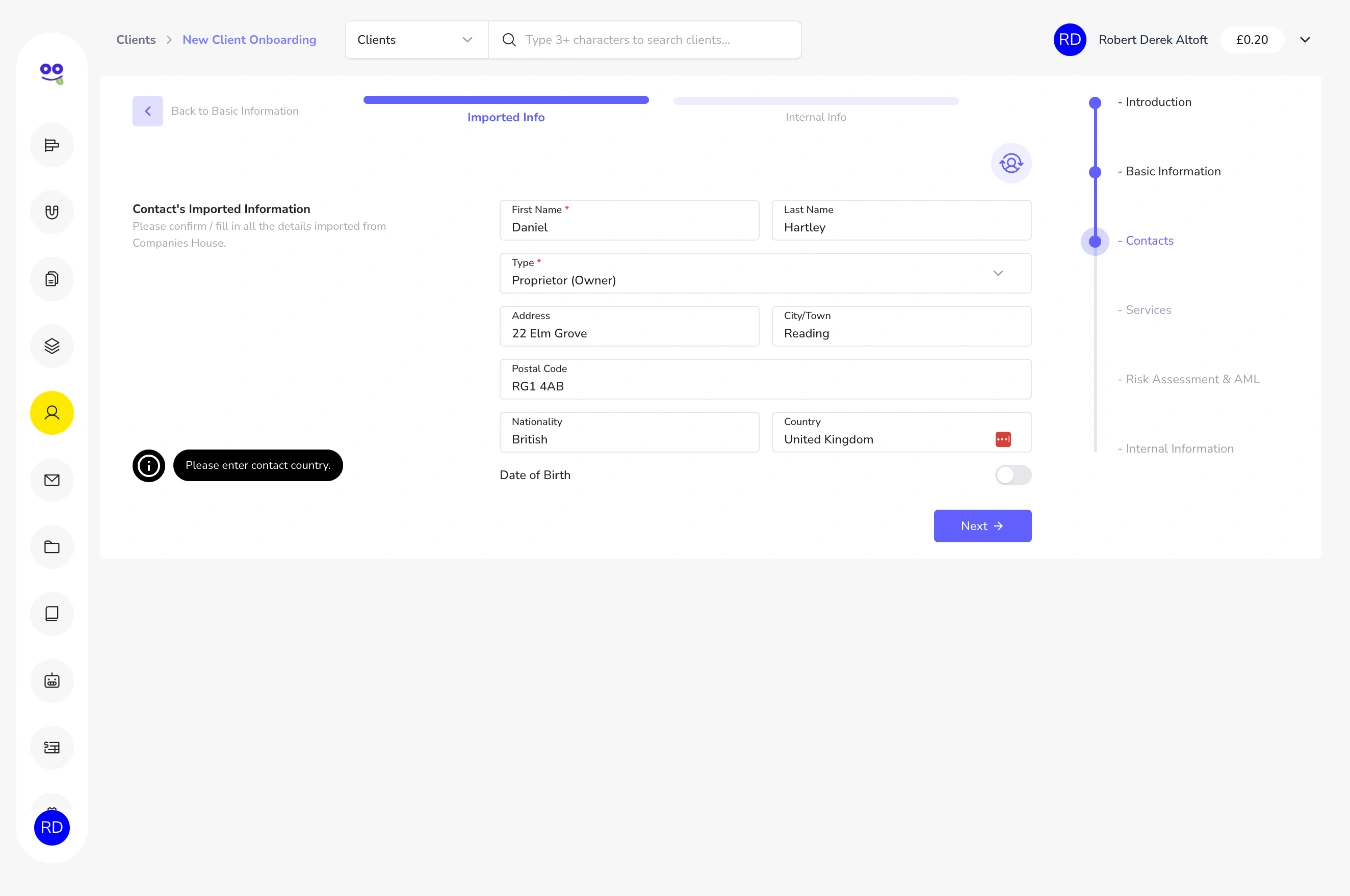Click the Postal Code field with RG1 4AB

pyautogui.click(x=765, y=379)
